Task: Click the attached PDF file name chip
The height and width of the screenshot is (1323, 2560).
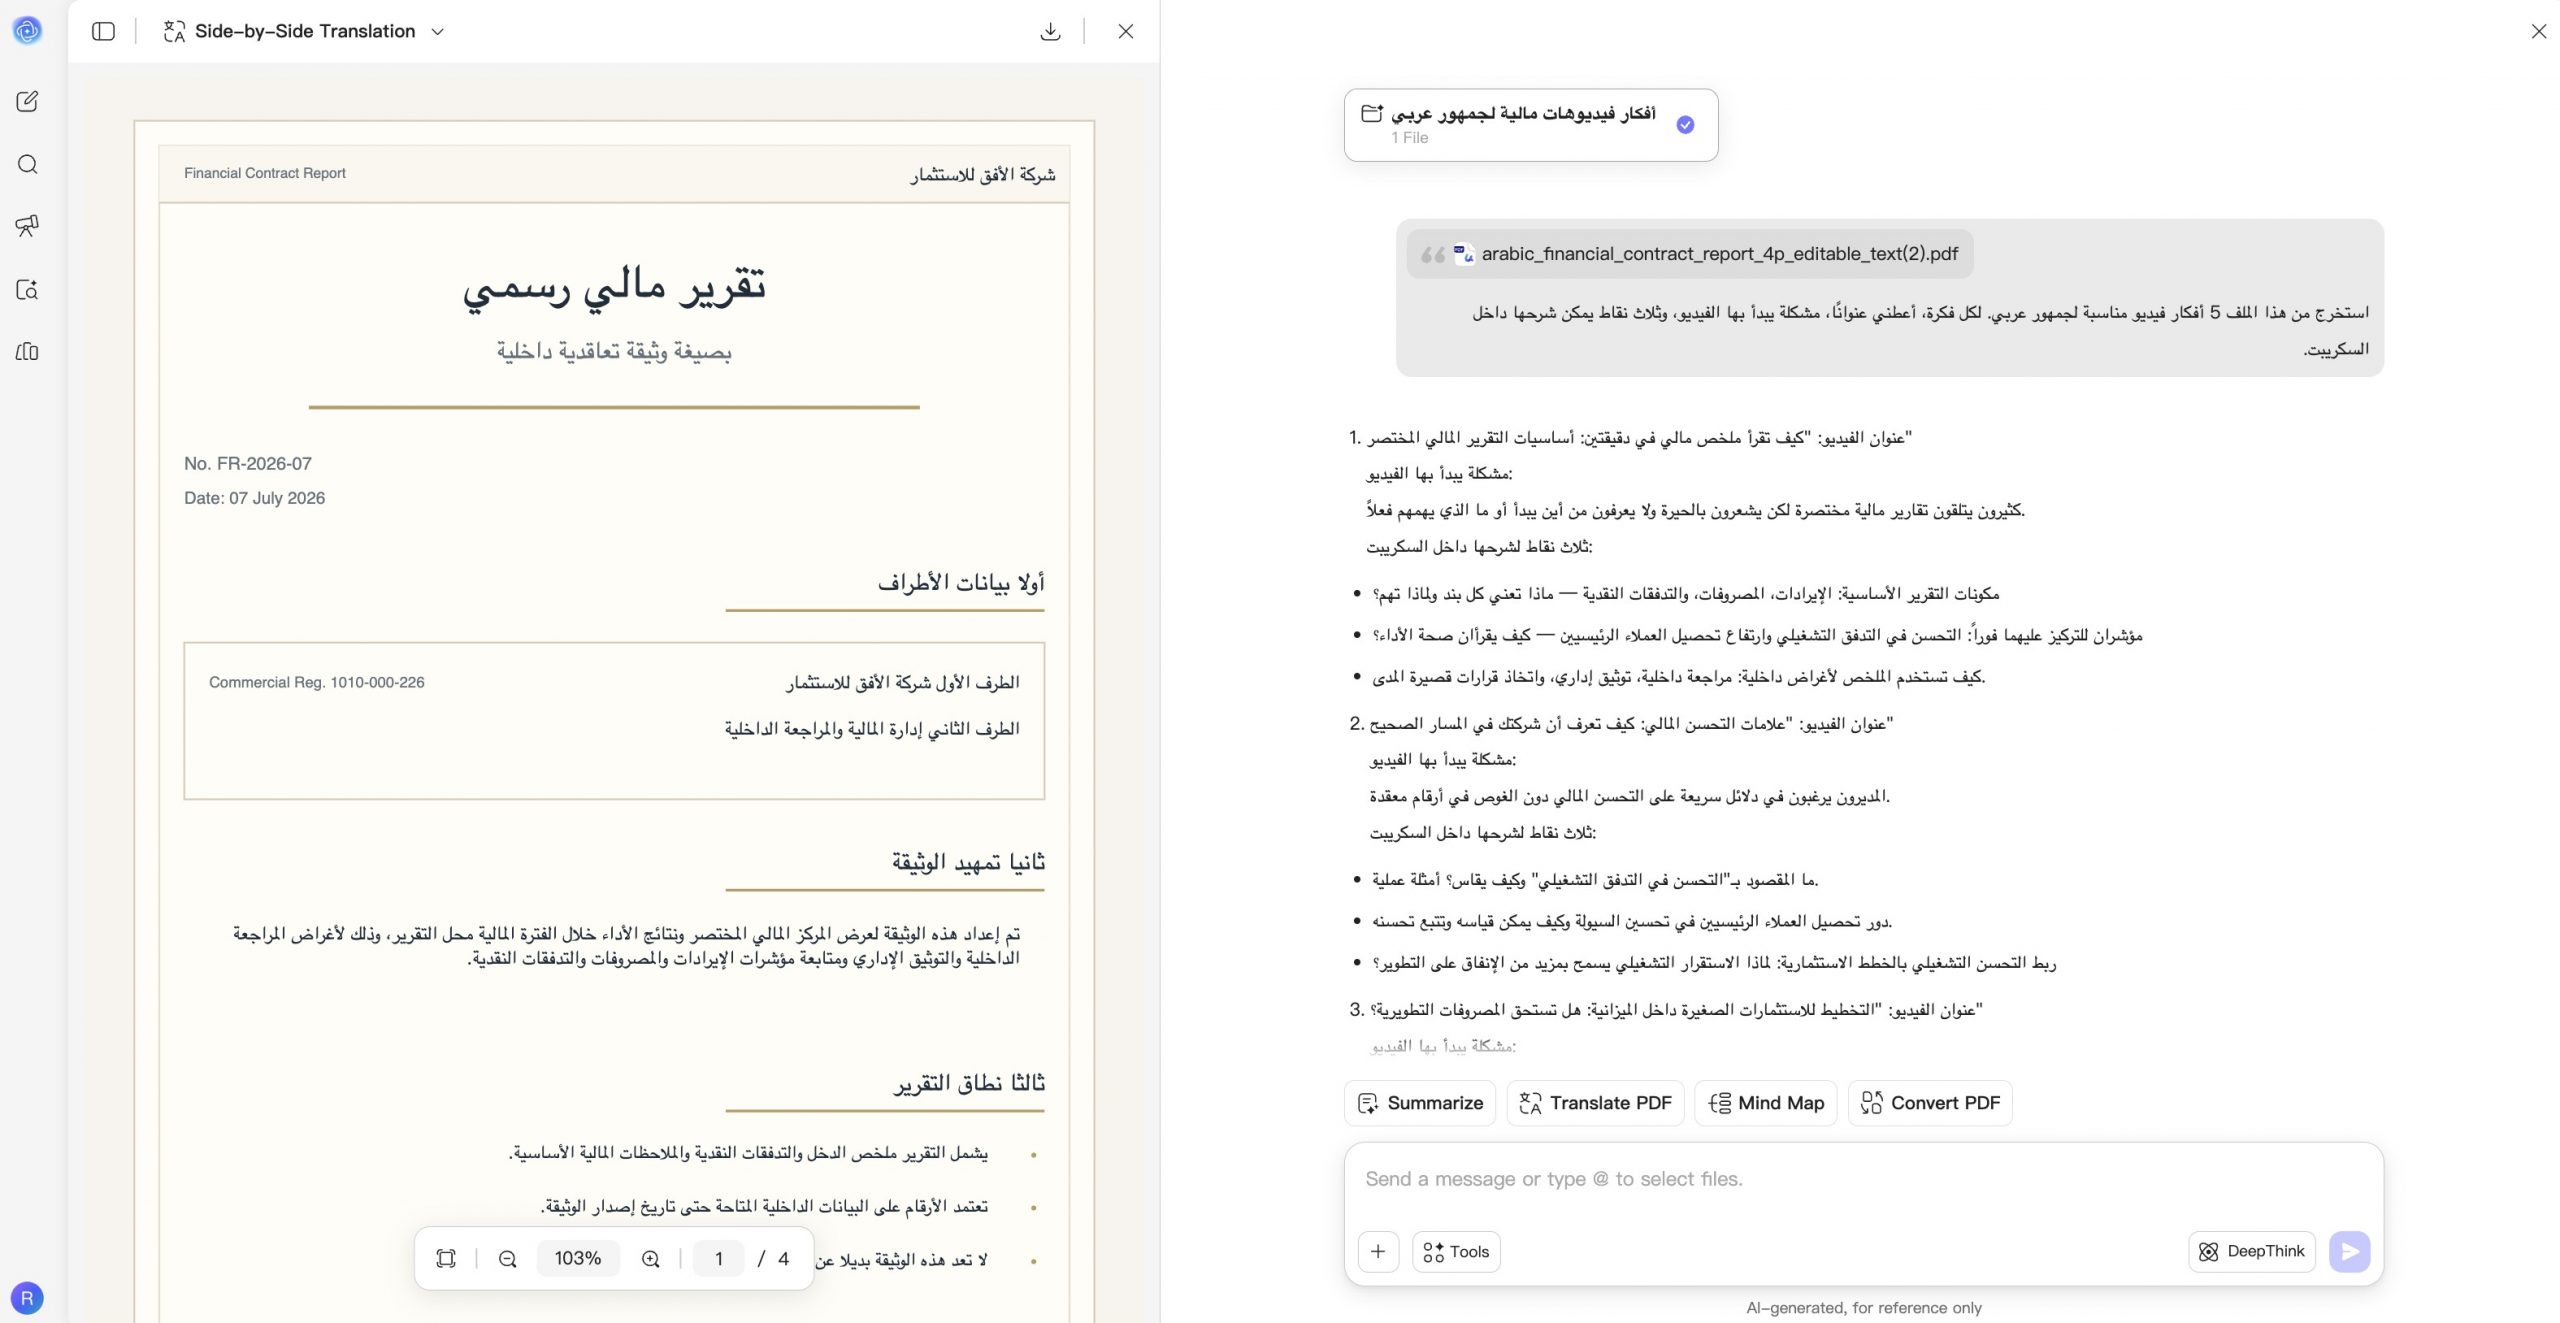Action: click(x=1690, y=254)
